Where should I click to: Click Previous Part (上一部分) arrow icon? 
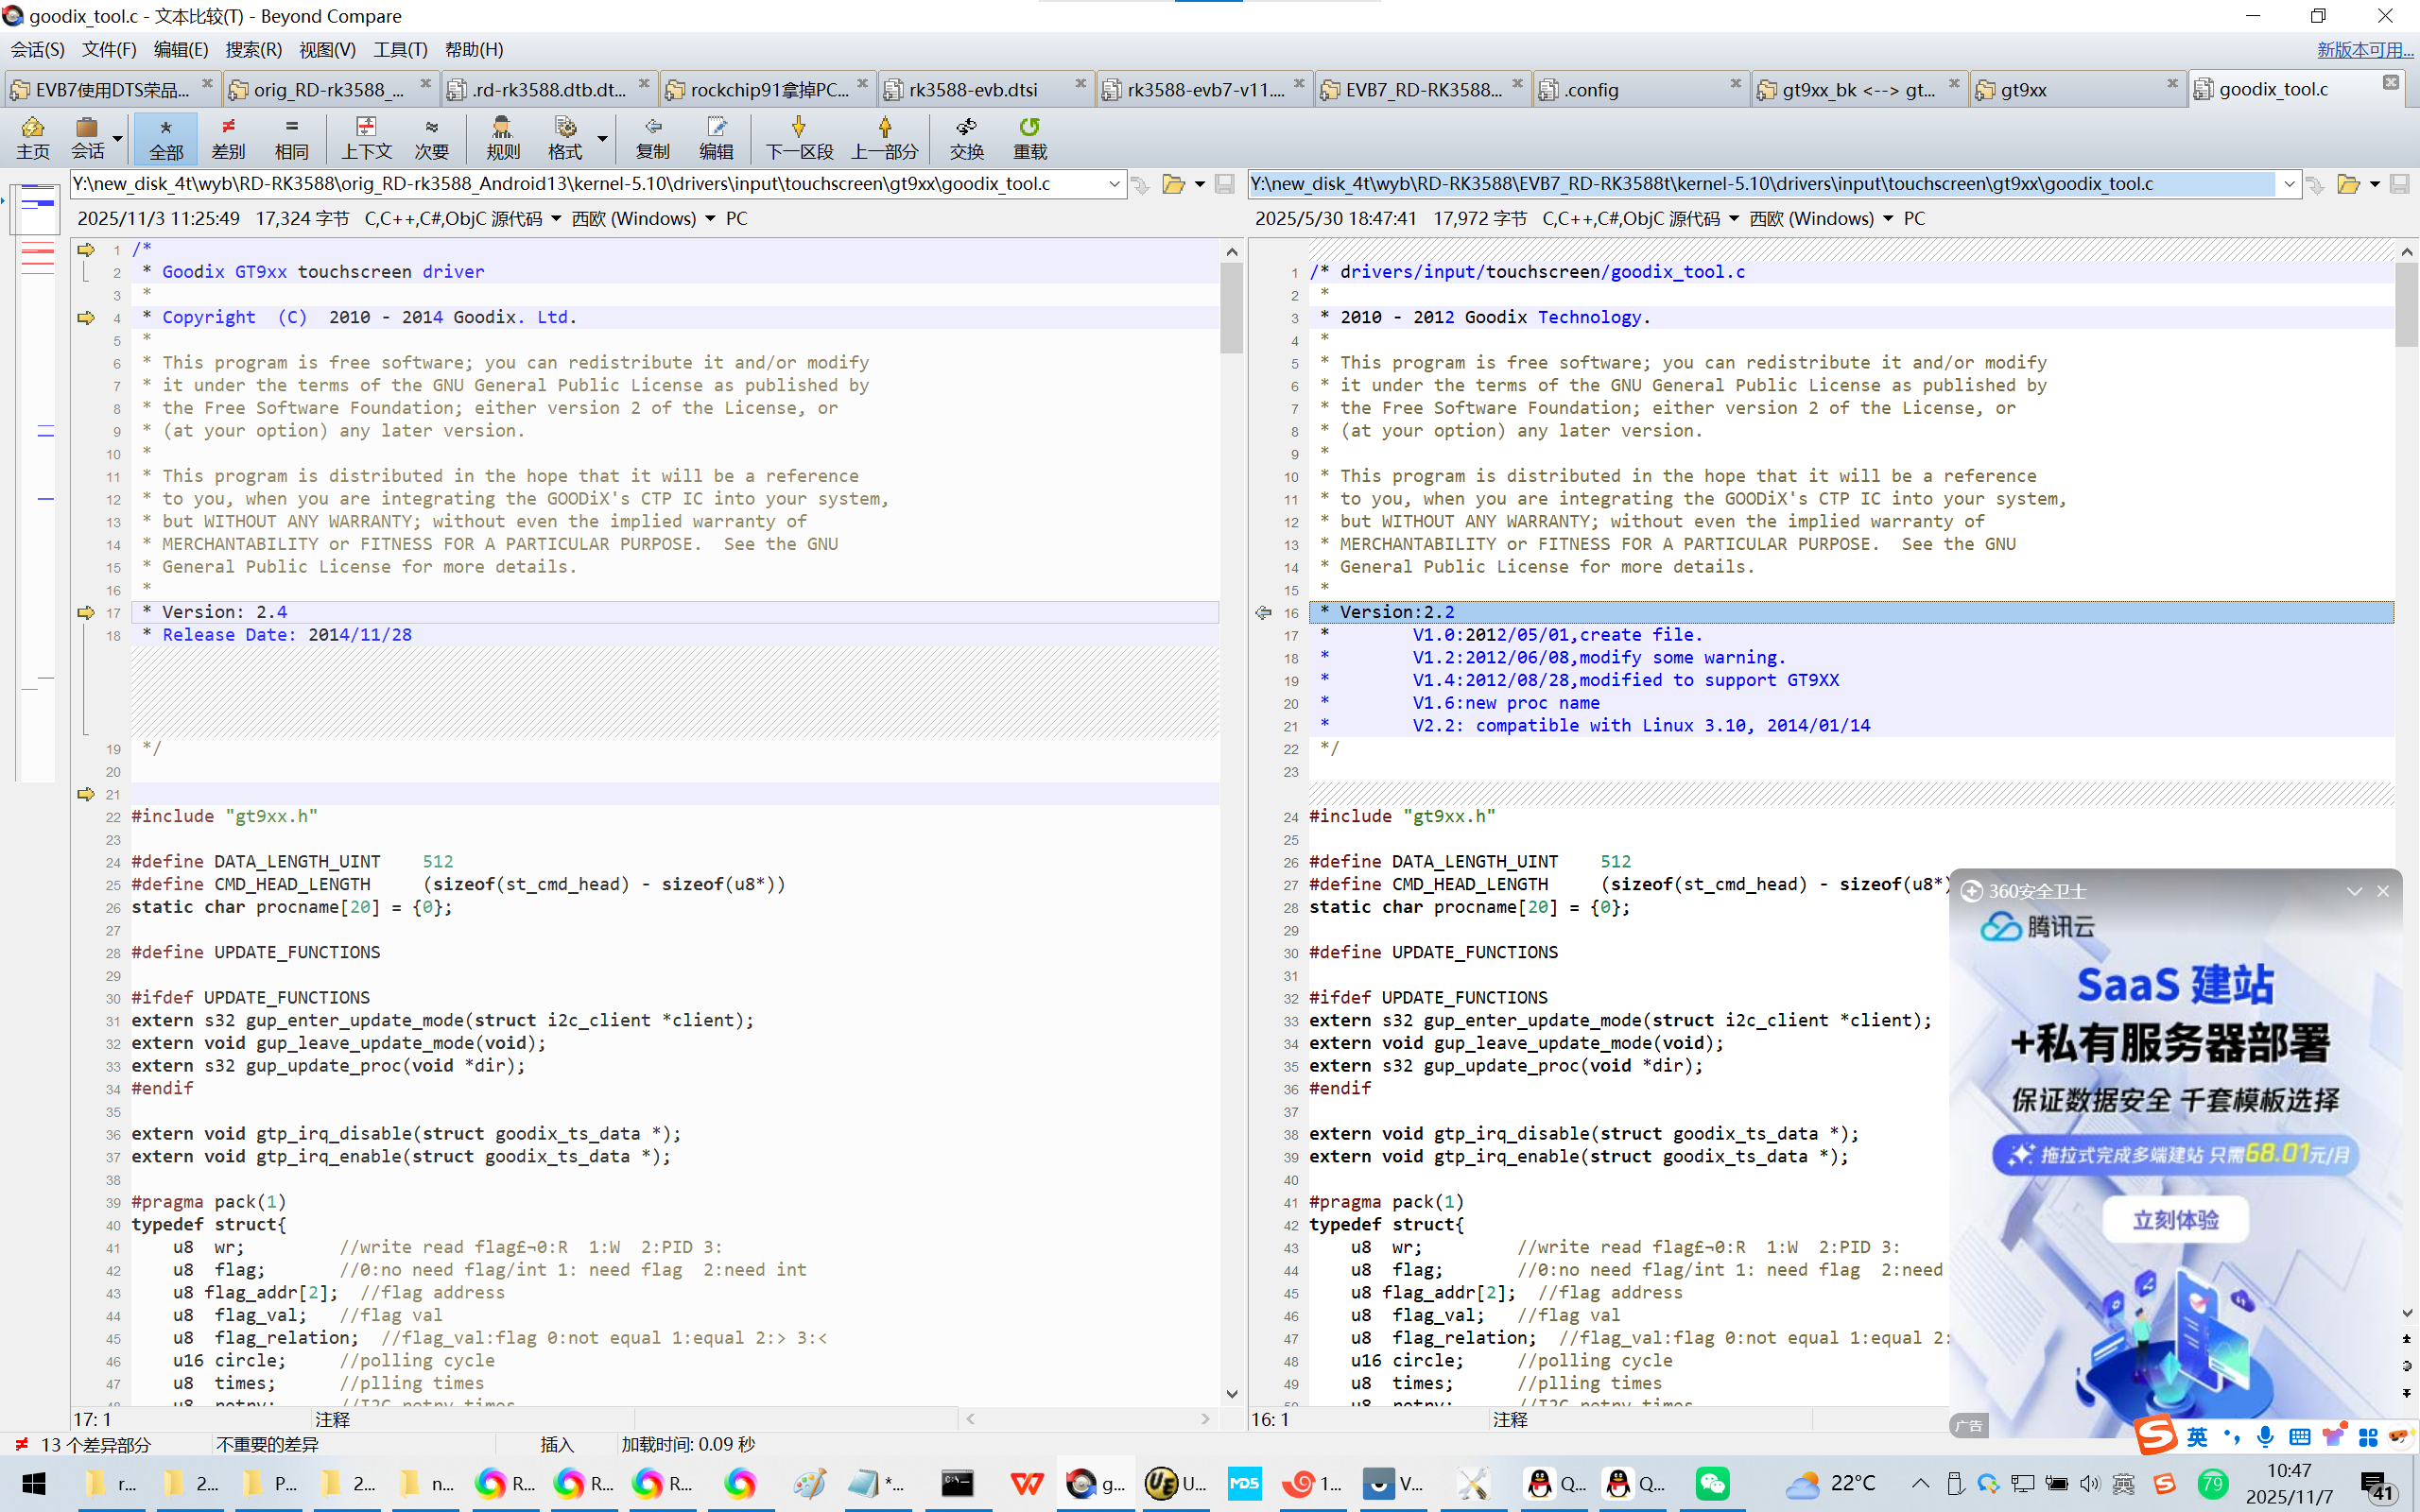click(884, 137)
